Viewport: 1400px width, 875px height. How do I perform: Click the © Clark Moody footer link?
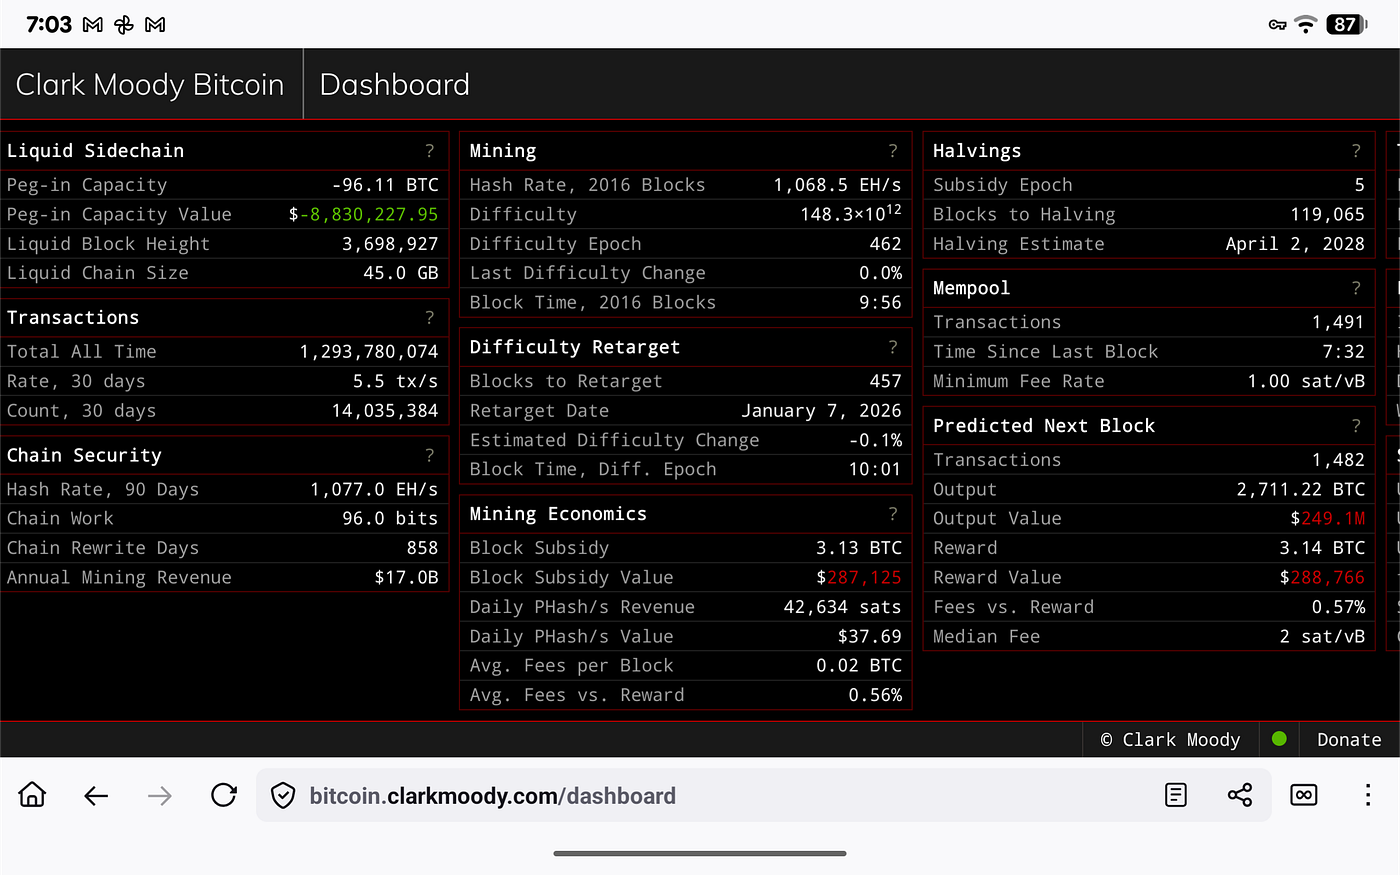point(1170,740)
